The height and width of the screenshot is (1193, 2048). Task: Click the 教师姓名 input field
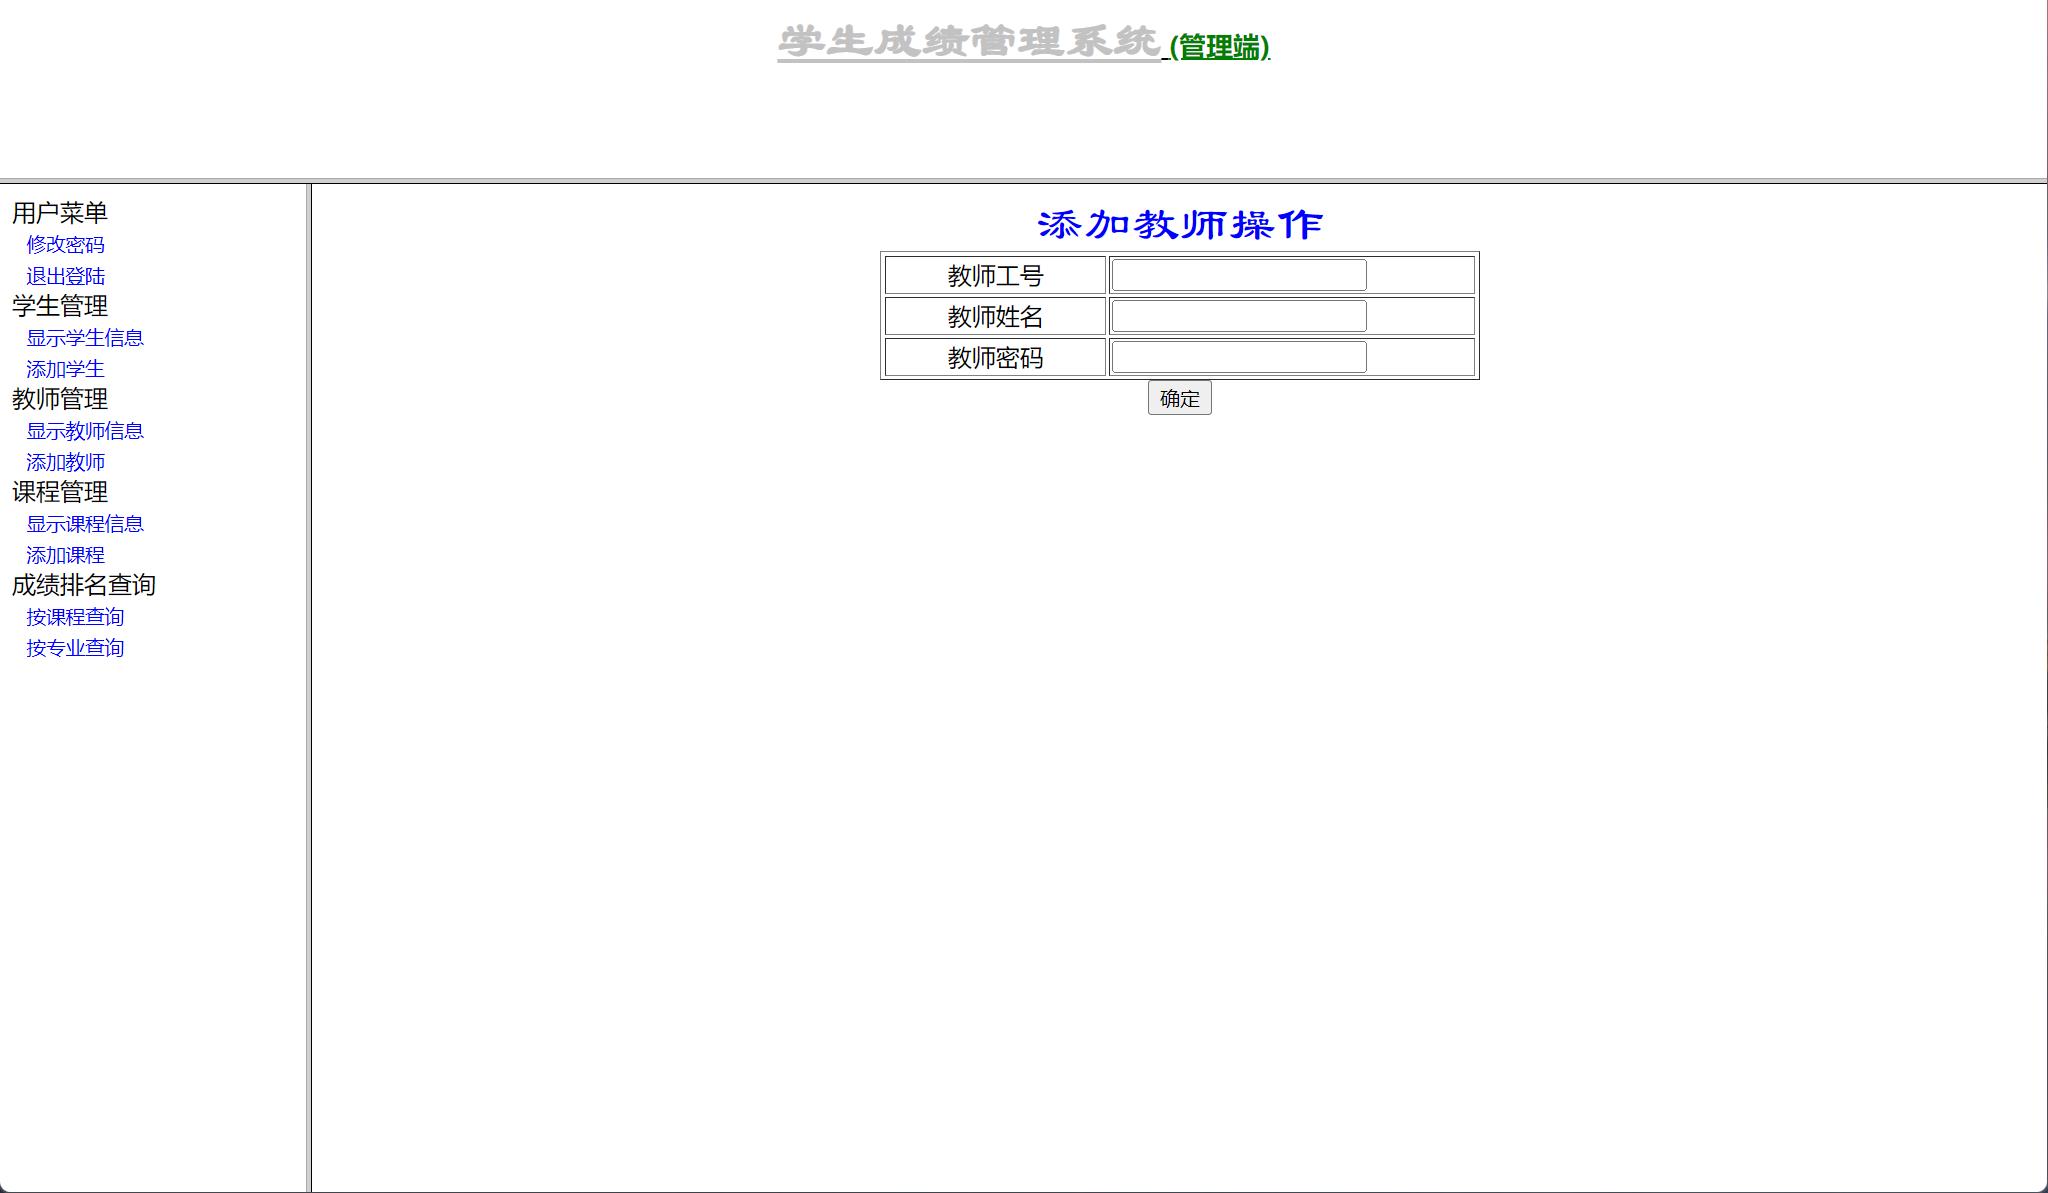coord(1239,316)
